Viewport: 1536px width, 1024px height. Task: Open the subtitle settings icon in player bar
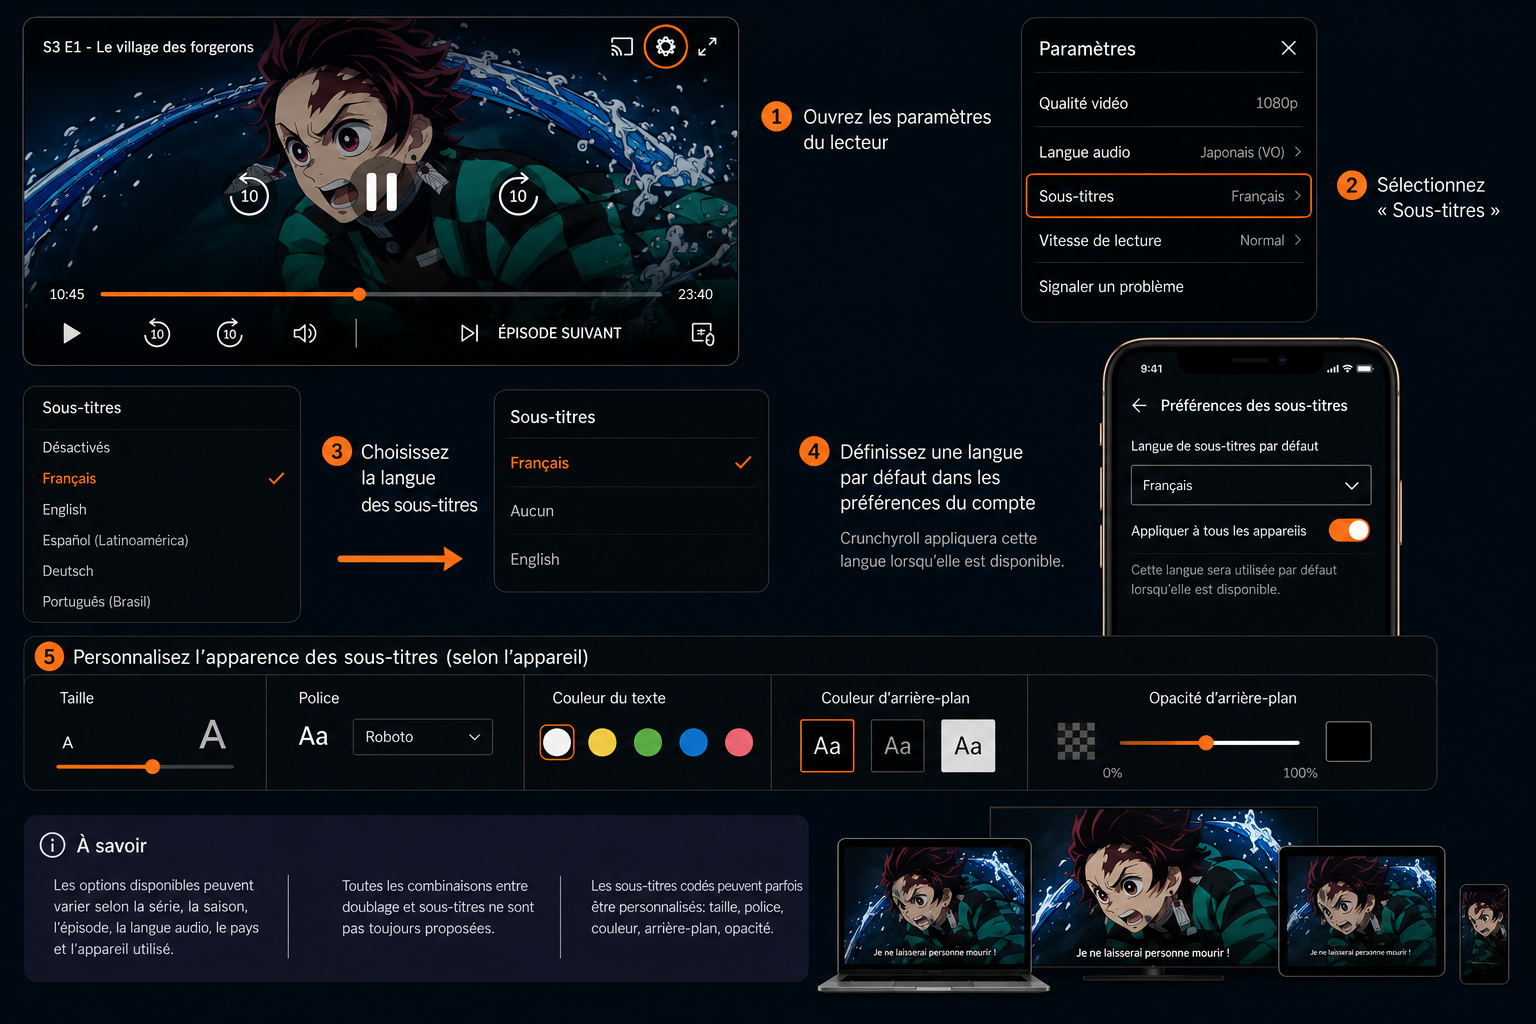[703, 334]
